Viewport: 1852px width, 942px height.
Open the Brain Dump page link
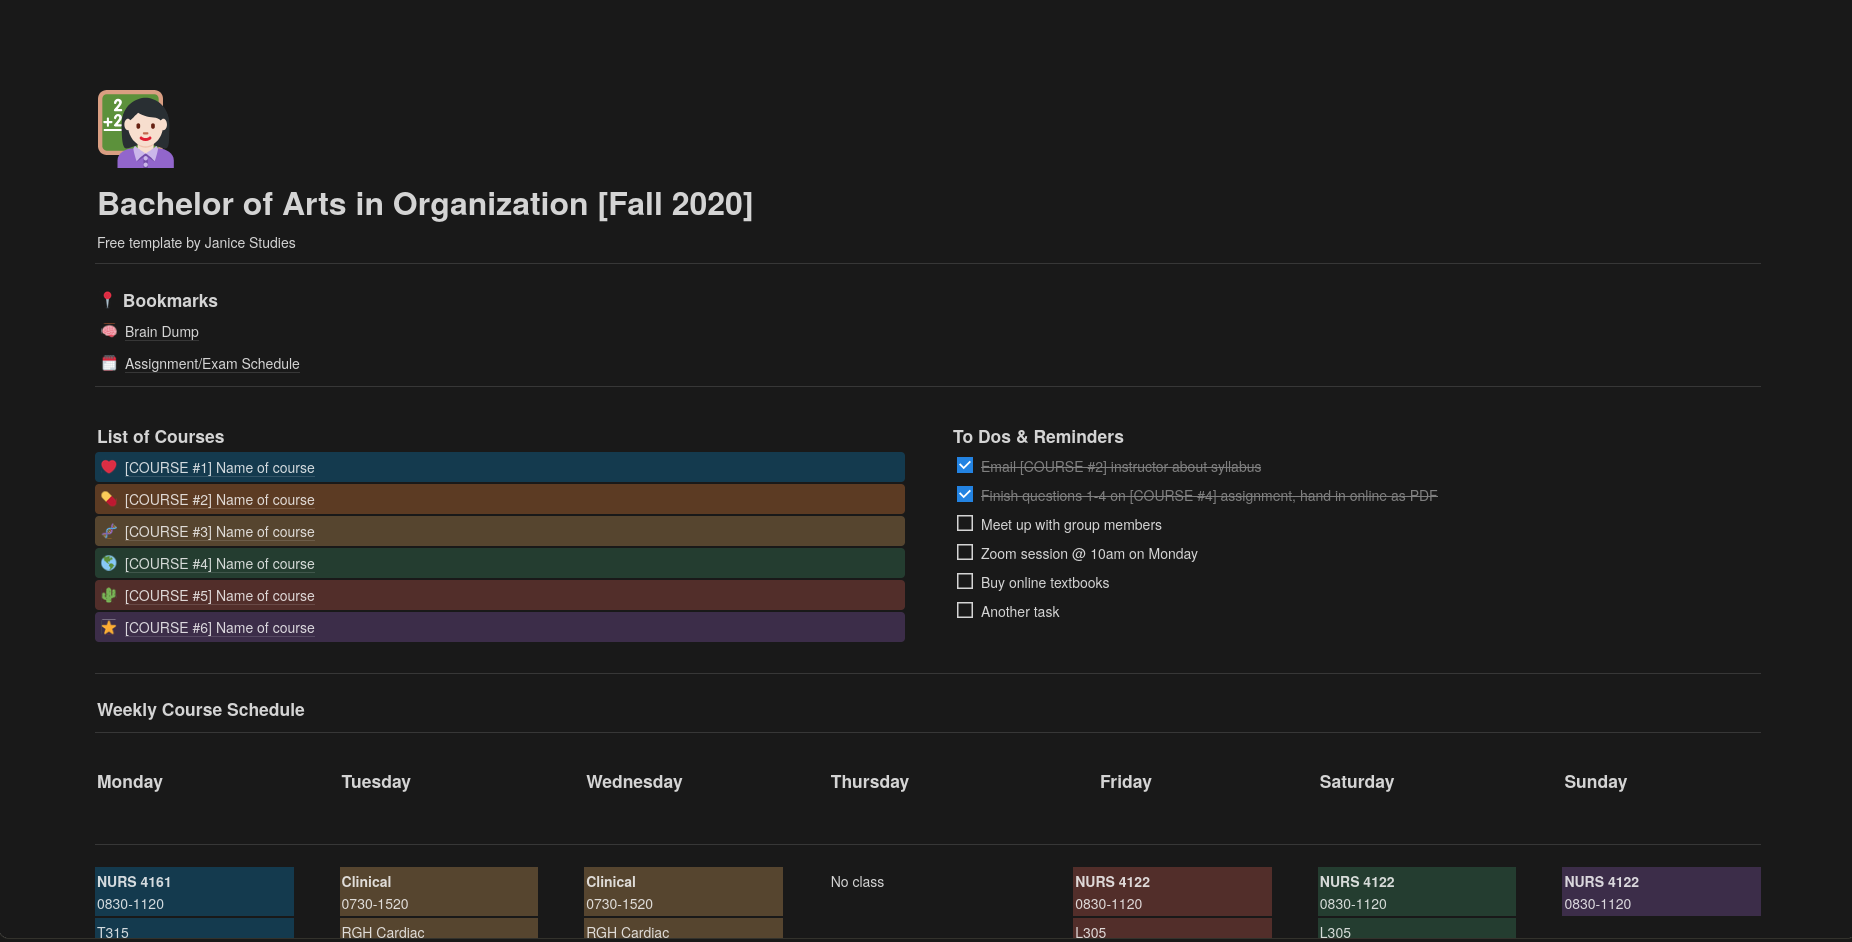tap(162, 332)
